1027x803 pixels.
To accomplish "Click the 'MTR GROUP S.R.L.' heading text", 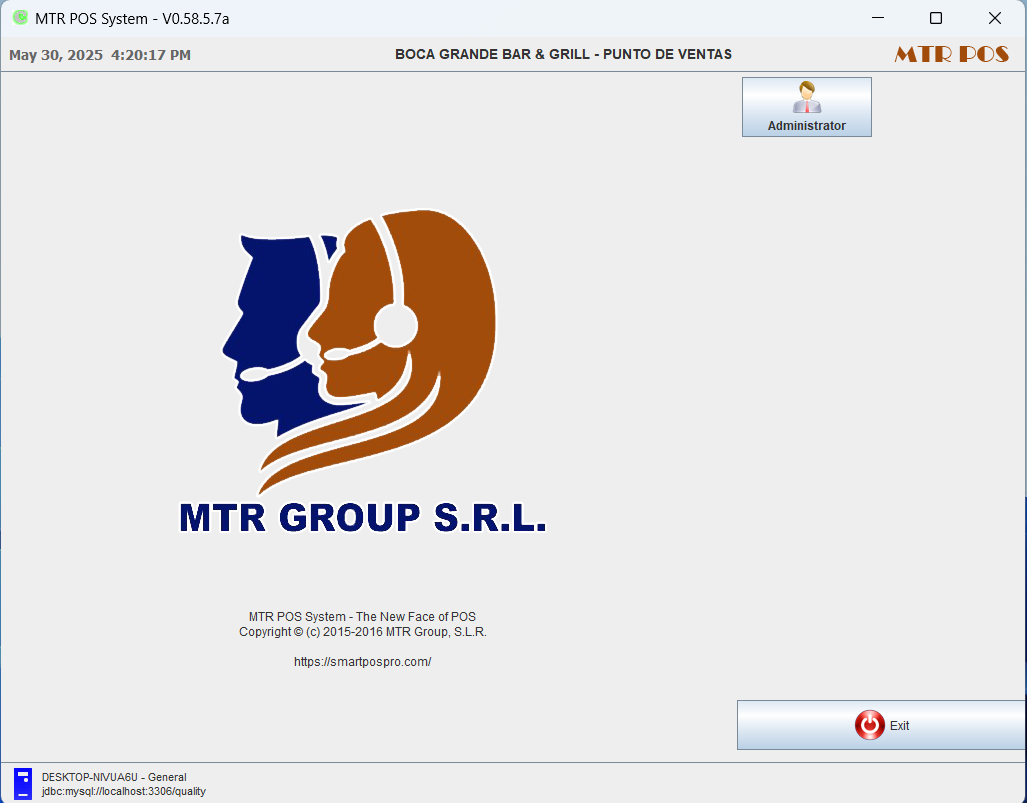I will (x=363, y=518).
